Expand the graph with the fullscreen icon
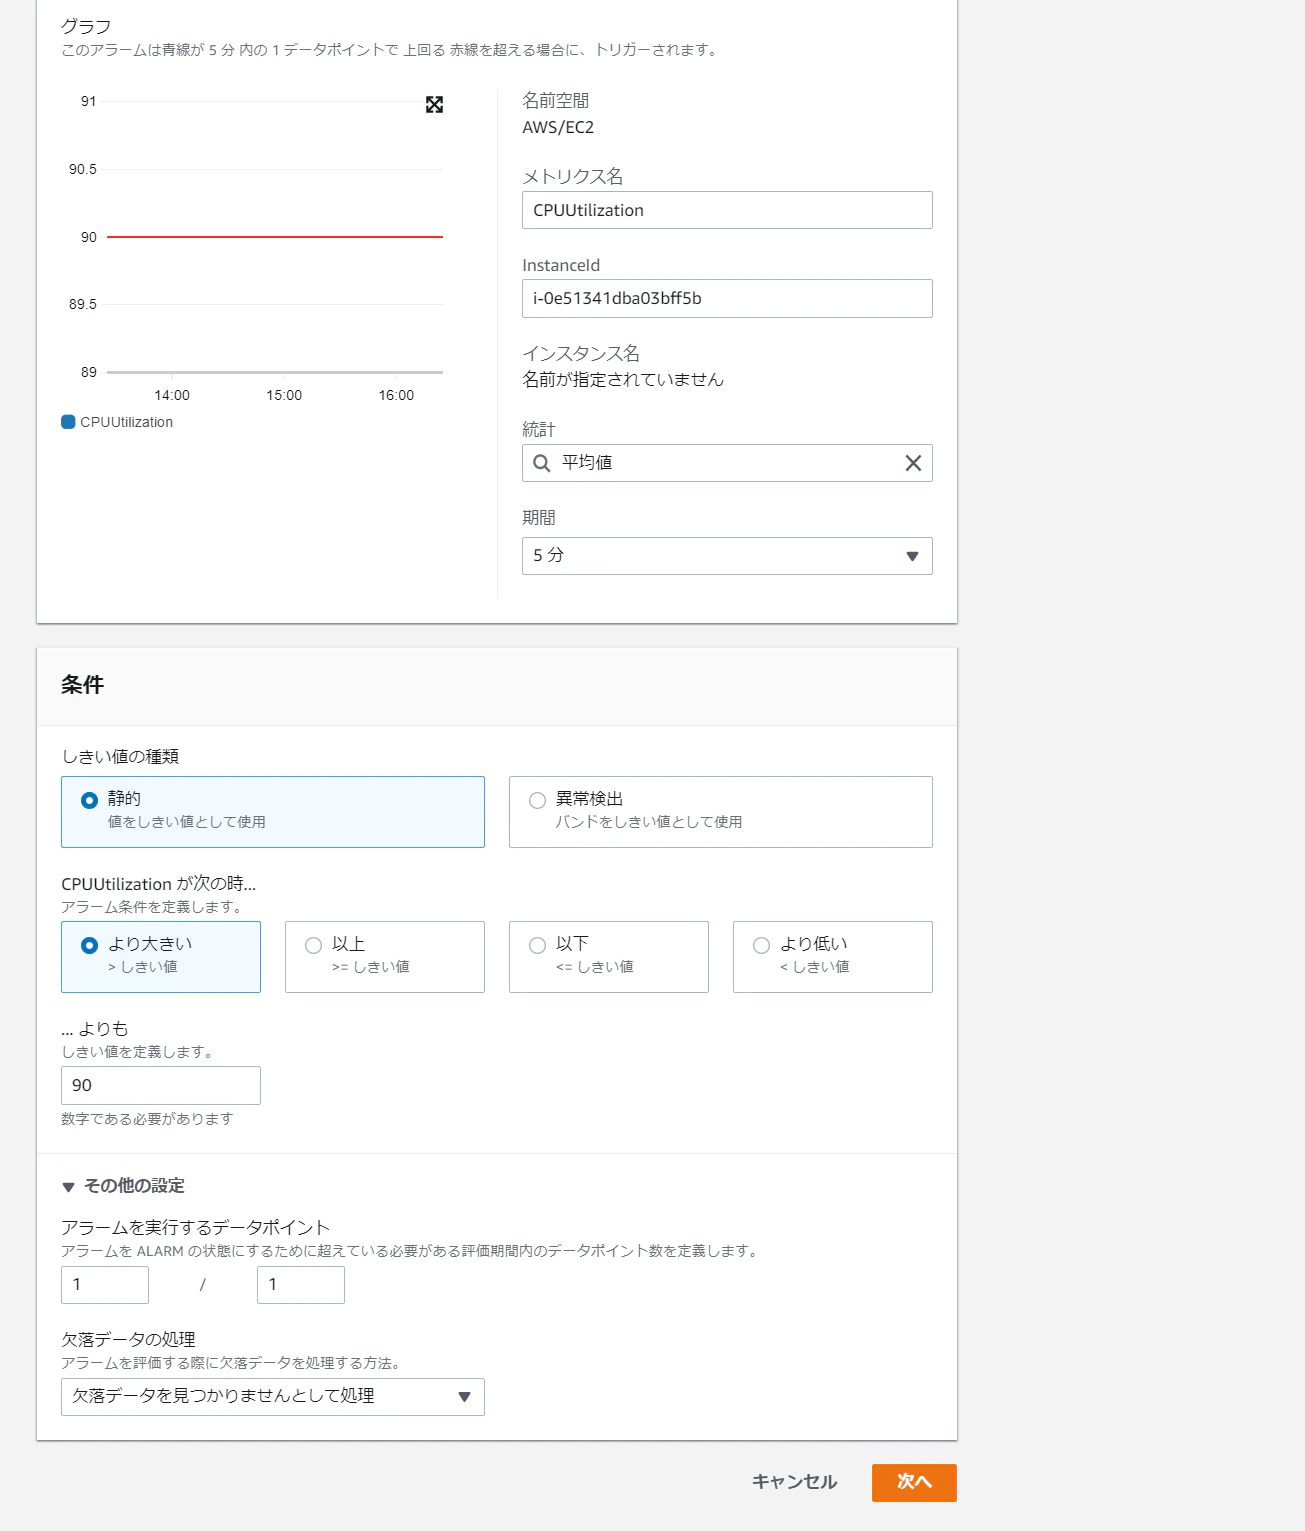 [x=434, y=105]
